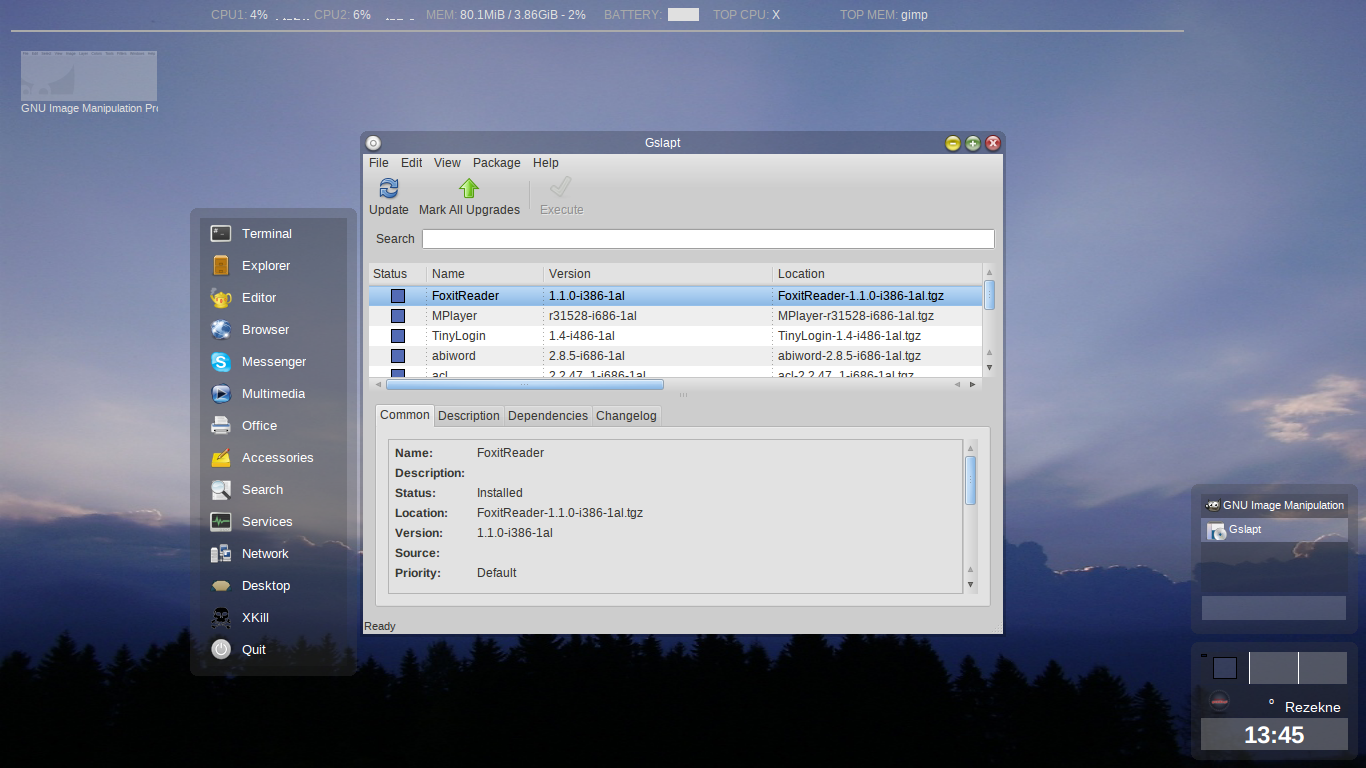Click the package Search input field
Image resolution: width=1366 pixels, height=768 pixels.
[x=708, y=239]
